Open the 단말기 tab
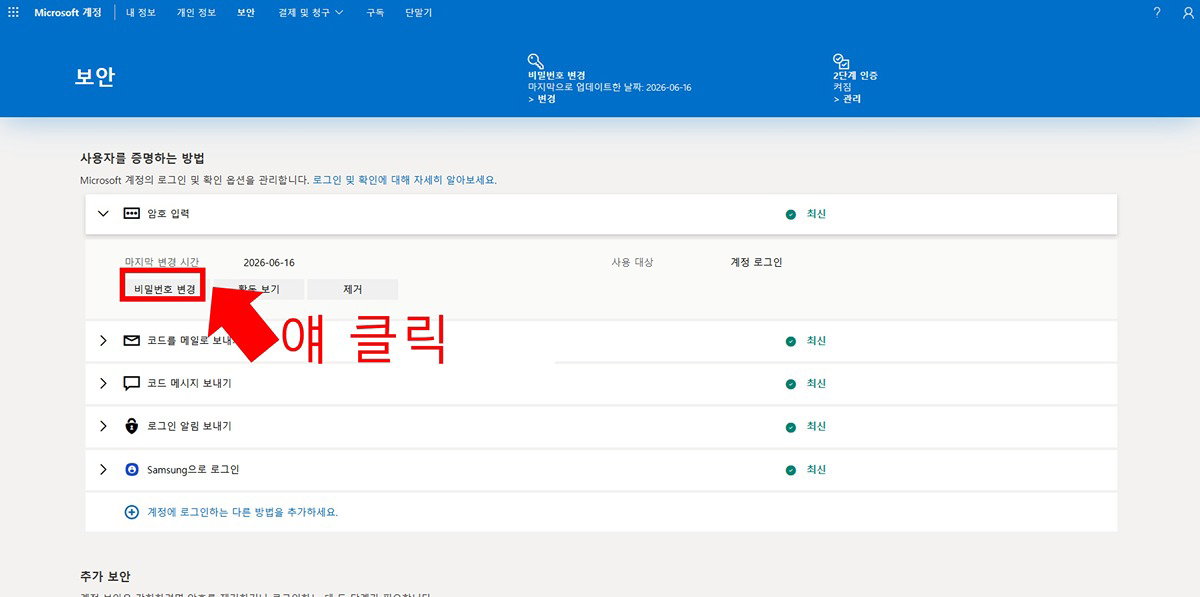The height and width of the screenshot is (597, 1200). [x=419, y=13]
